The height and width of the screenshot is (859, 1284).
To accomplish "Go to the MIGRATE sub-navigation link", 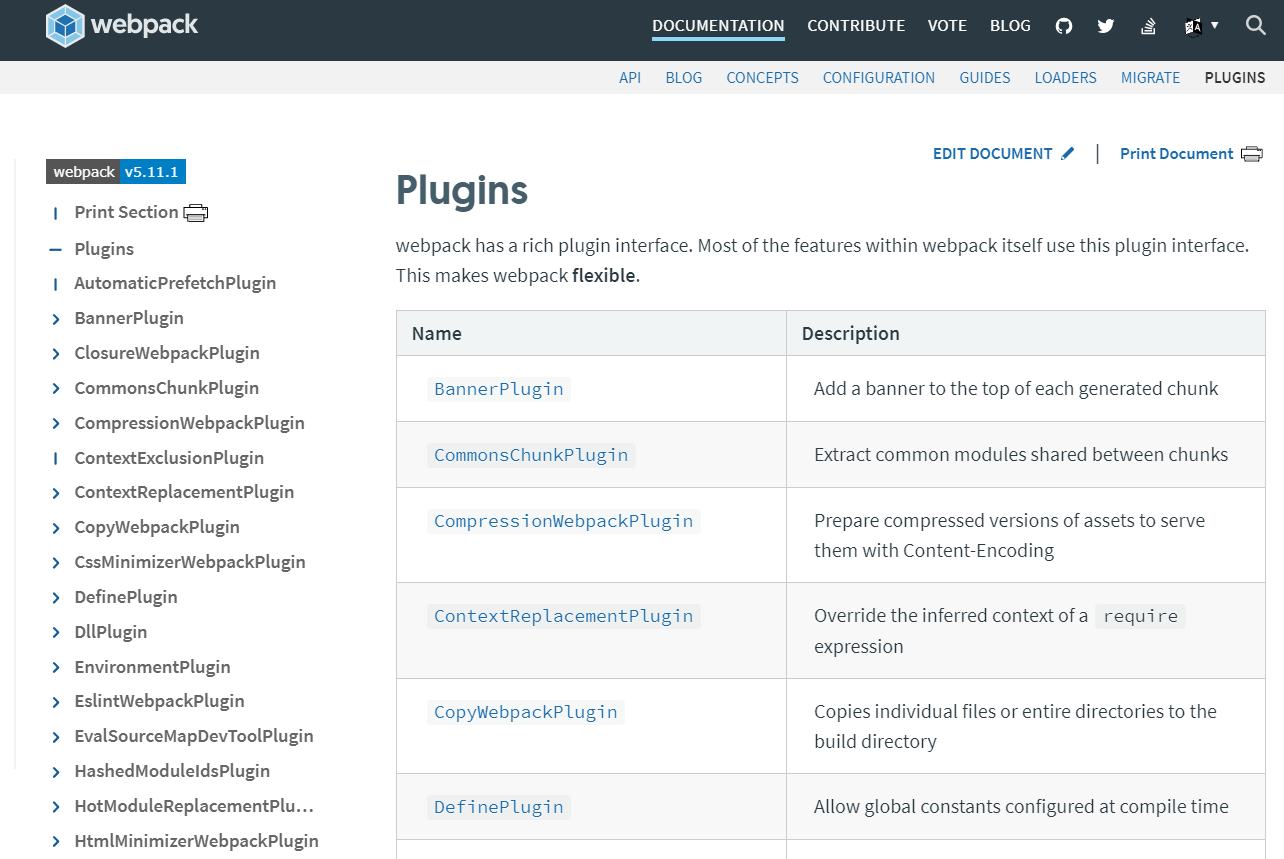I will pyautogui.click(x=1150, y=77).
